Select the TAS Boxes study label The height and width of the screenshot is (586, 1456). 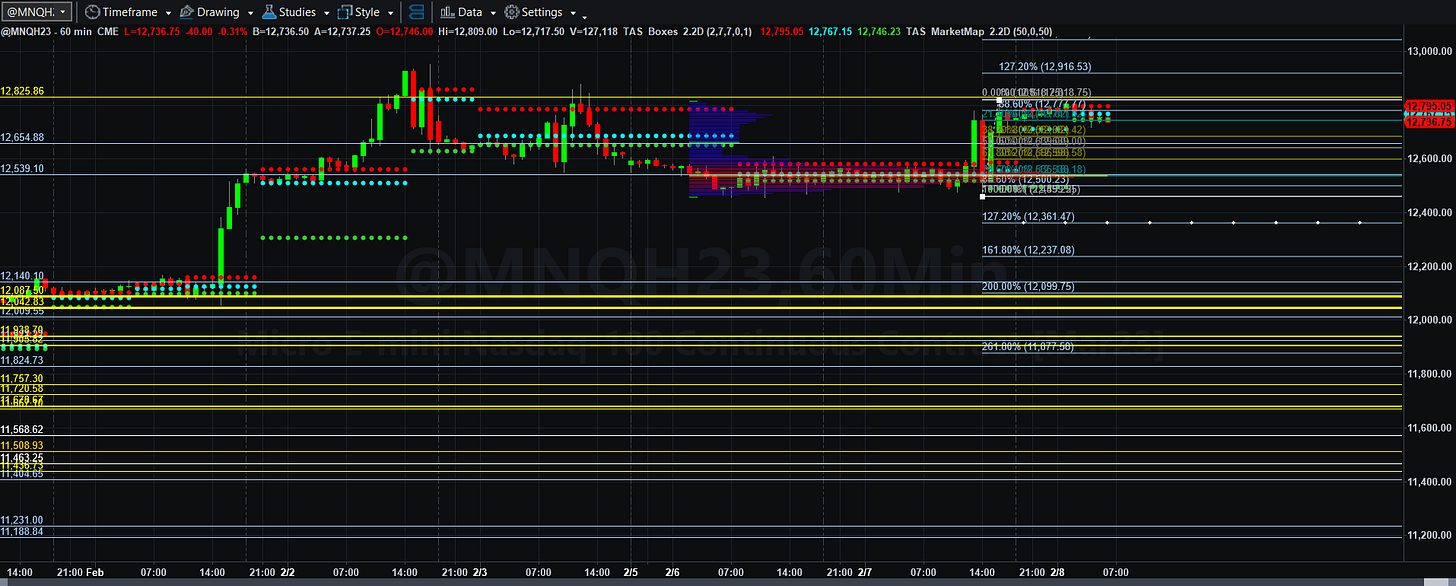click(x=651, y=32)
